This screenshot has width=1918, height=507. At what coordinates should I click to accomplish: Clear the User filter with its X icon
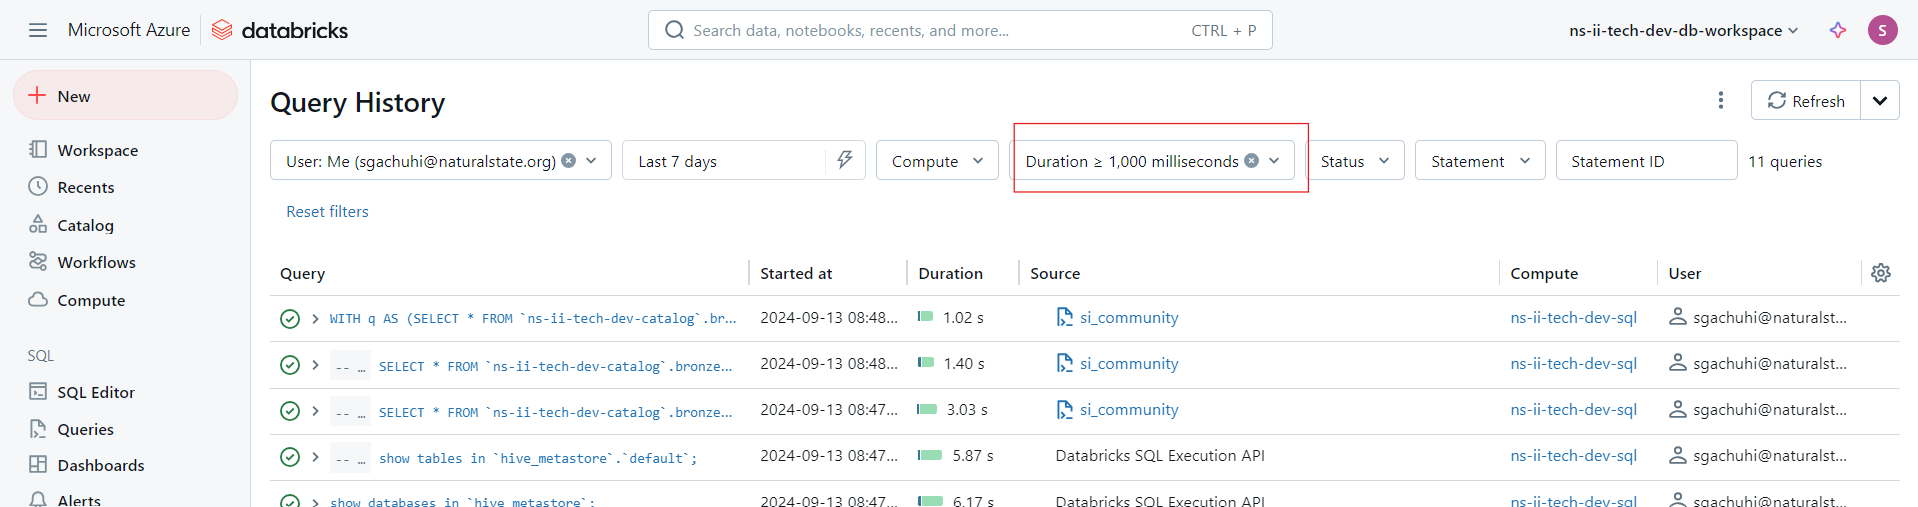point(569,160)
